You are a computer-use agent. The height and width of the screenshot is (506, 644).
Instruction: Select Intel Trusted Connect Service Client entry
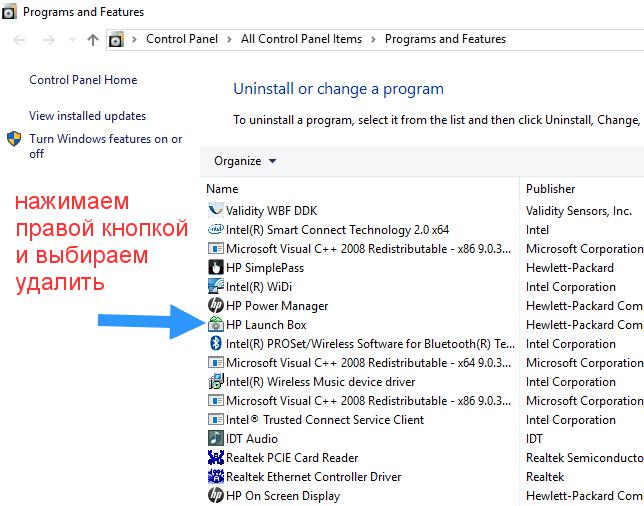click(325, 419)
